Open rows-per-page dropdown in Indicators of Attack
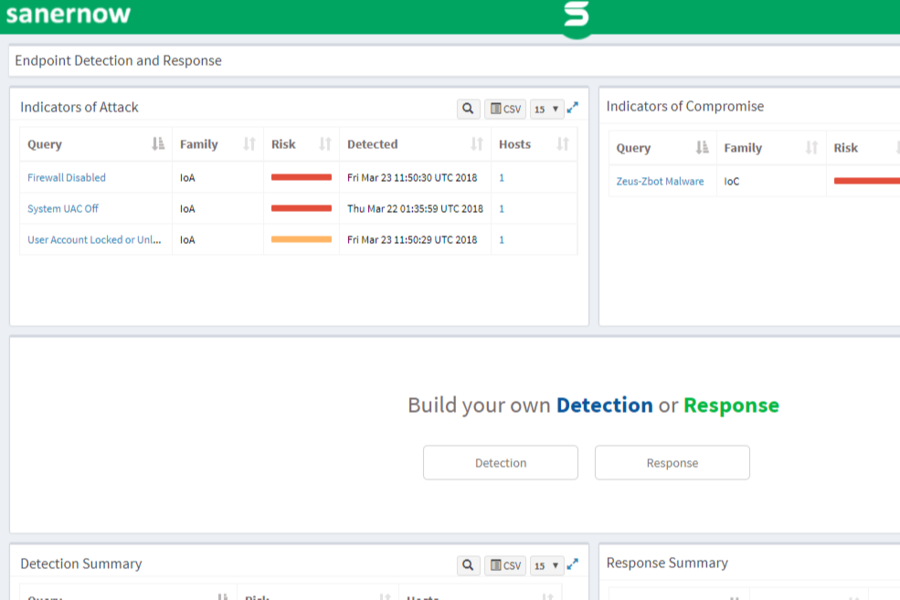Screen dimensions: 900x600 546,109
